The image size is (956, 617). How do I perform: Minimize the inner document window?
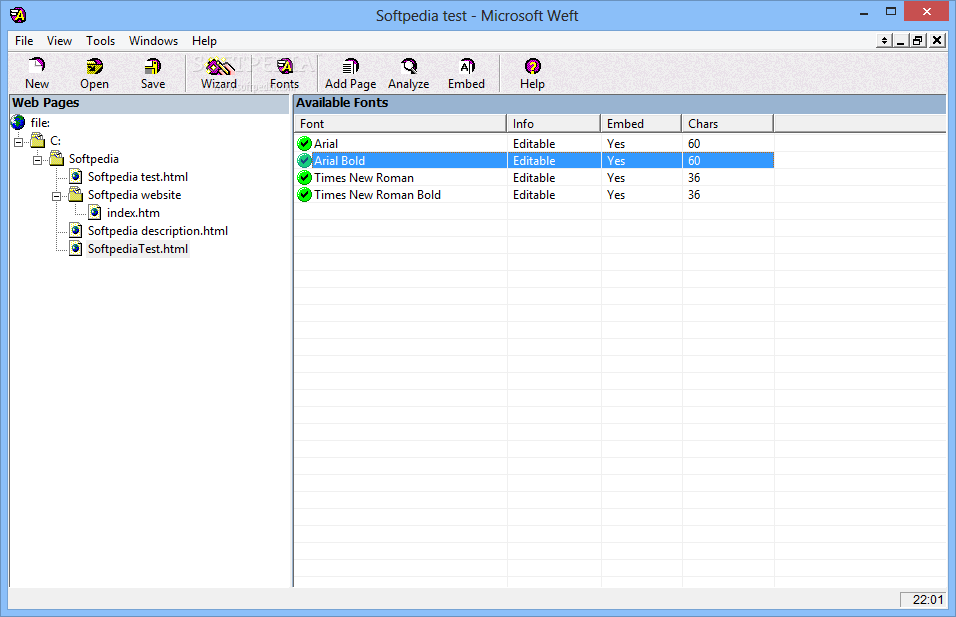(x=901, y=40)
